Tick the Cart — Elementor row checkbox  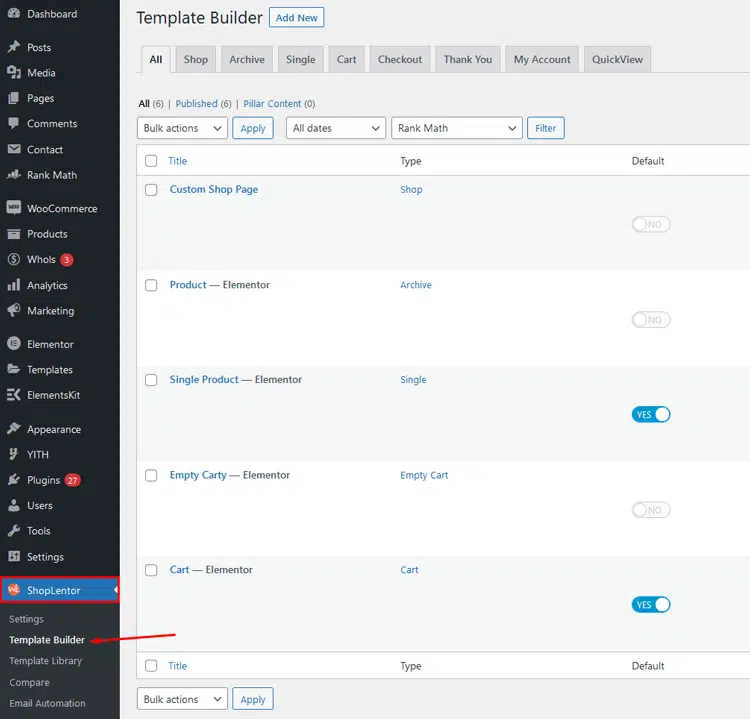151,570
